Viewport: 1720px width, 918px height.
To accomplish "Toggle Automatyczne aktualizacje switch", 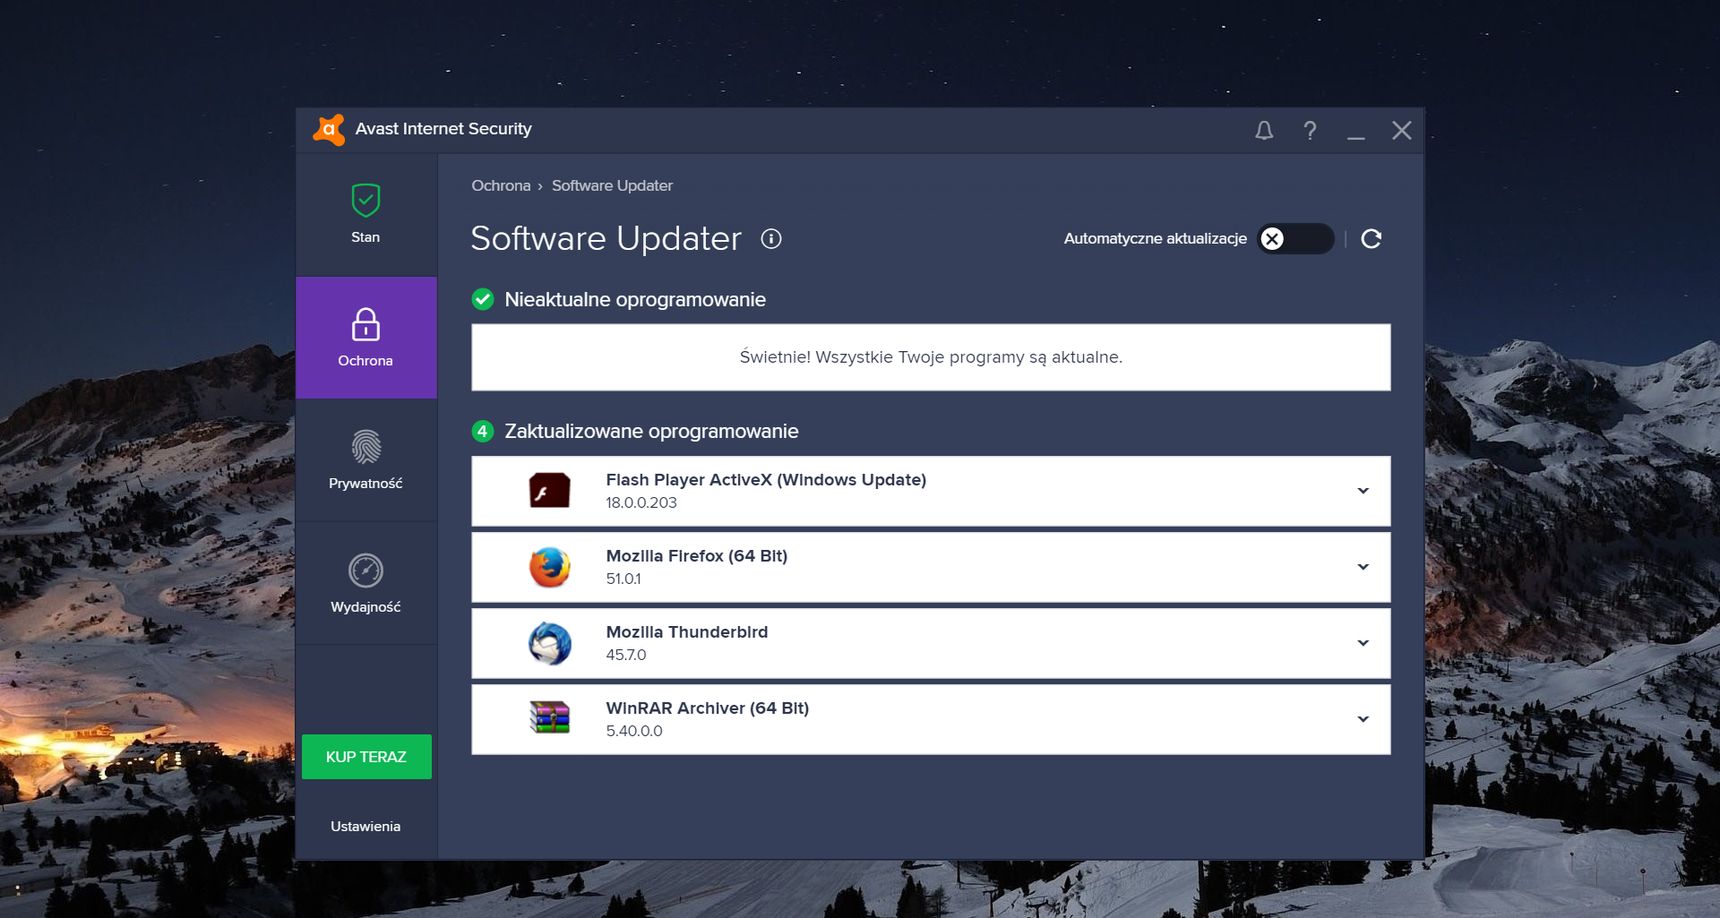I will click(x=1295, y=239).
